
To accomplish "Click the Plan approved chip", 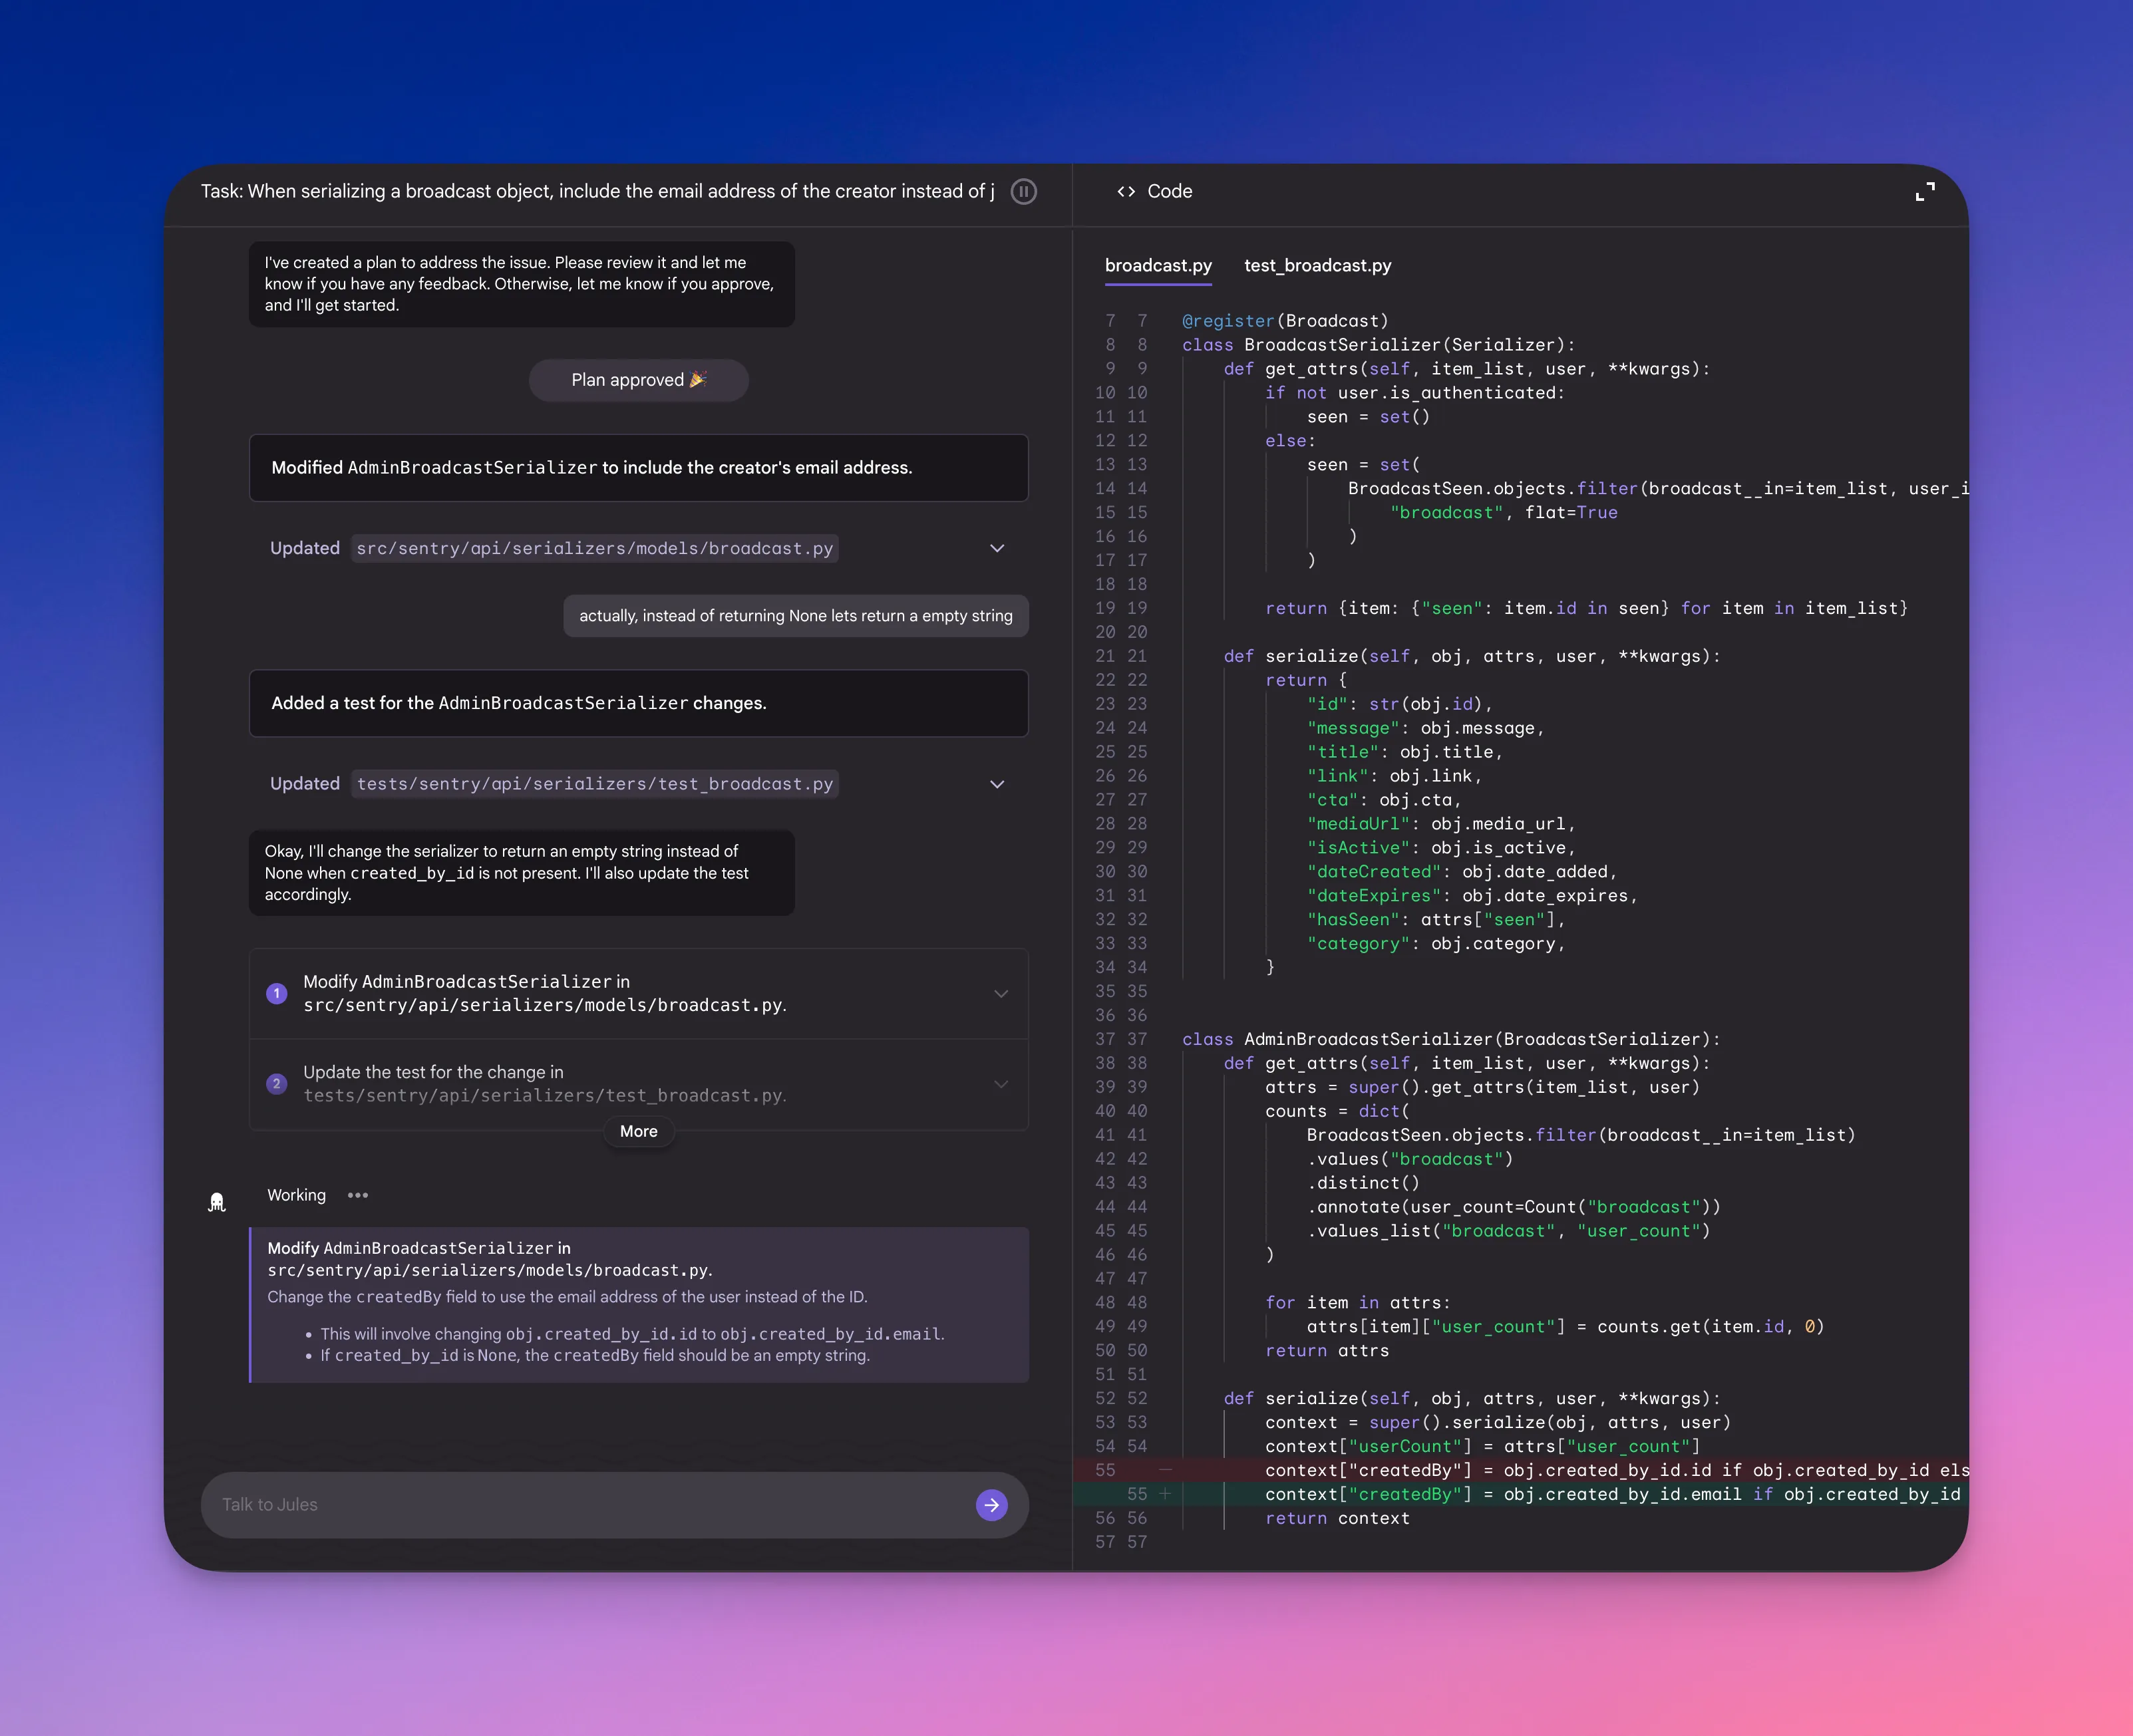I will click(x=638, y=380).
